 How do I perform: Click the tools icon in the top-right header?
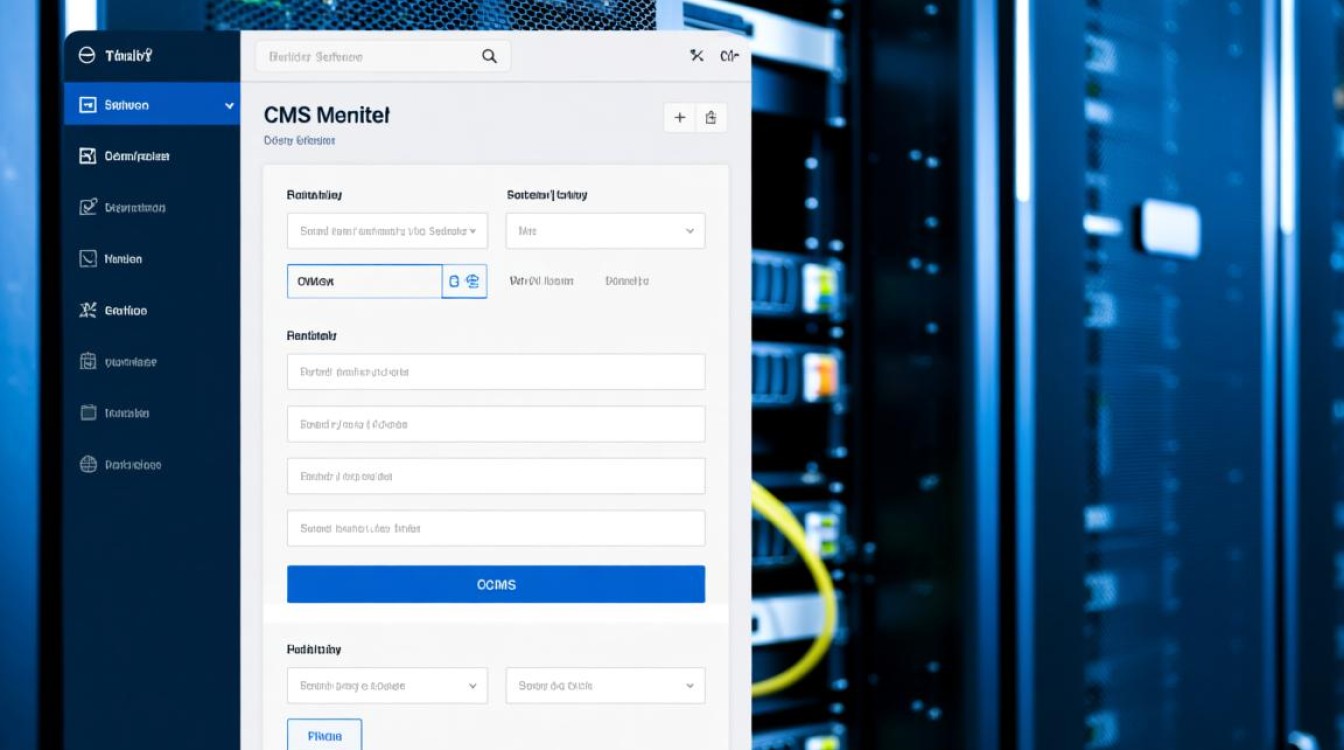[x=697, y=56]
